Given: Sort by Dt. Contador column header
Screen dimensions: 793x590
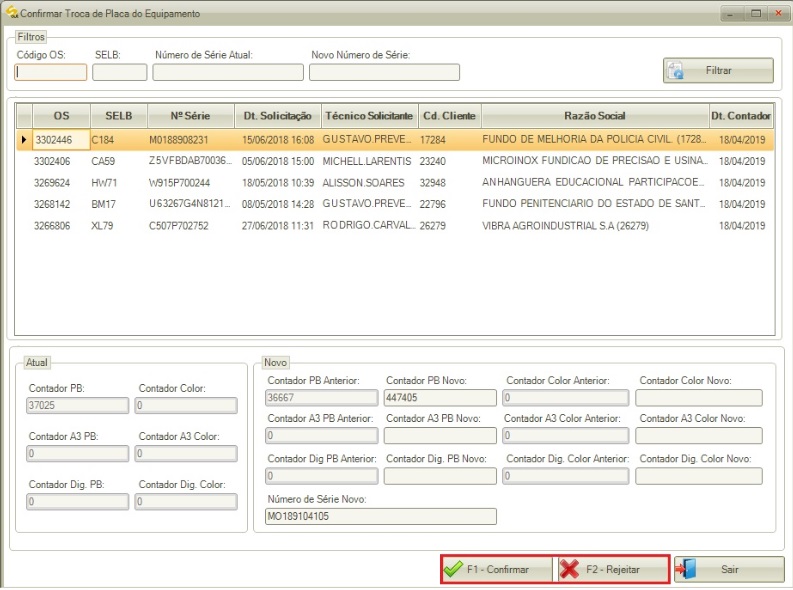Looking at the screenshot, I should 741,116.
